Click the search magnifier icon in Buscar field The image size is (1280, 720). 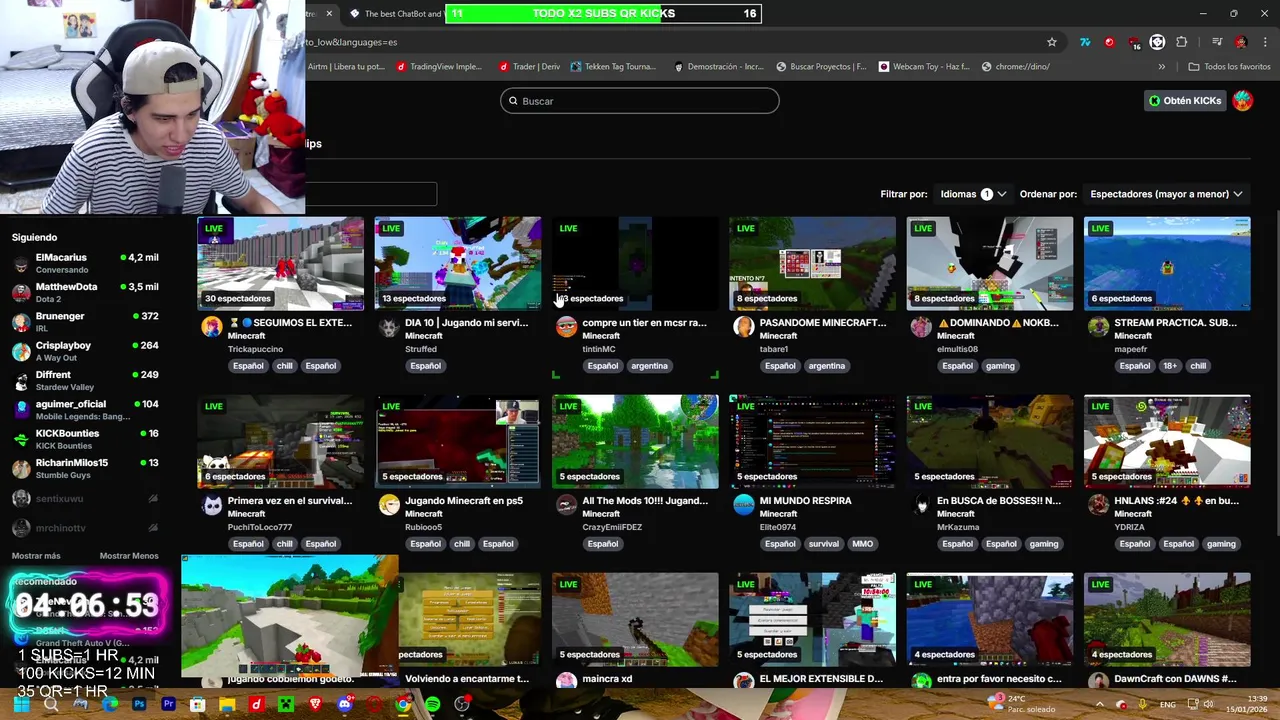513,101
